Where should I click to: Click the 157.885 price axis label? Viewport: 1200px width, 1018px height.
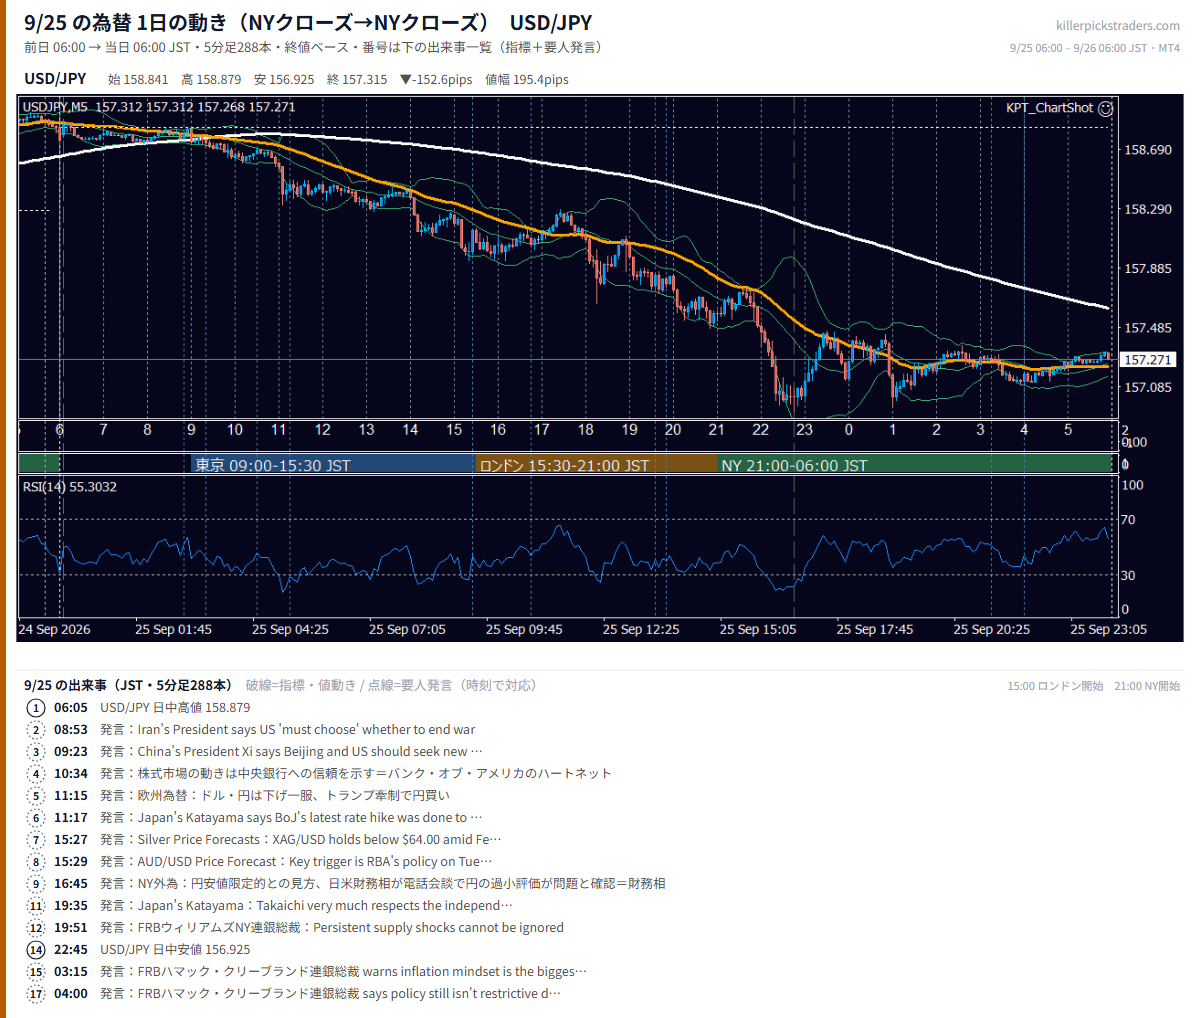tap(1147, 269)
